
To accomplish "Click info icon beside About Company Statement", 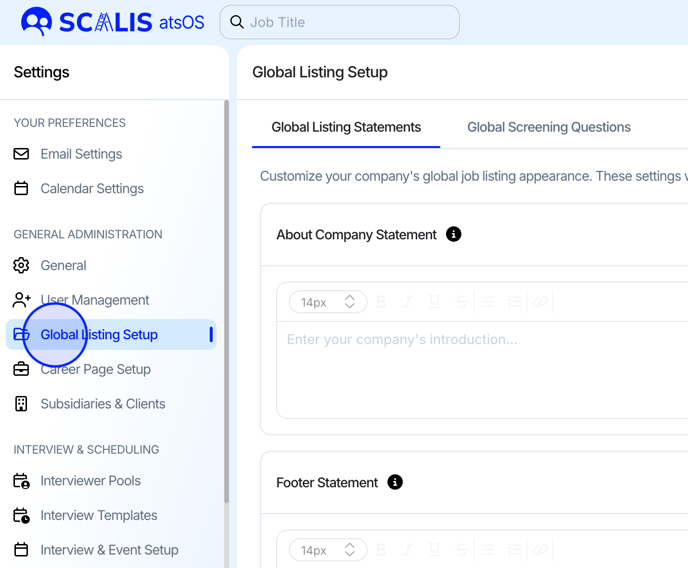I will click(x=453, y=234).
